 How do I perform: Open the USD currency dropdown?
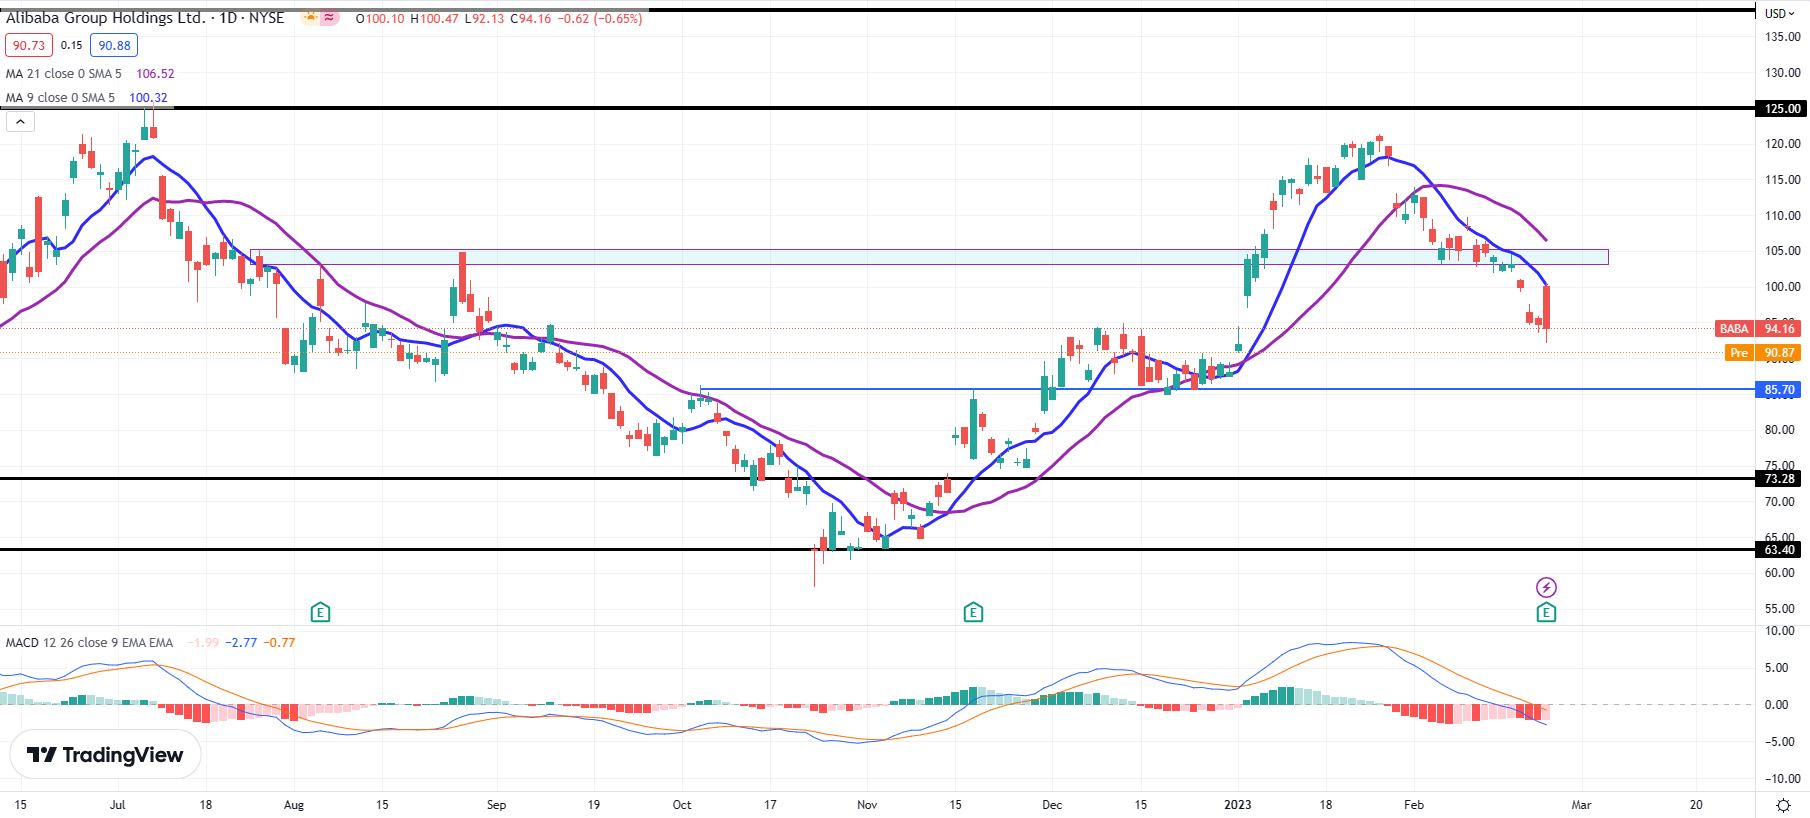pyautogui.click(x=1780, y=14)
